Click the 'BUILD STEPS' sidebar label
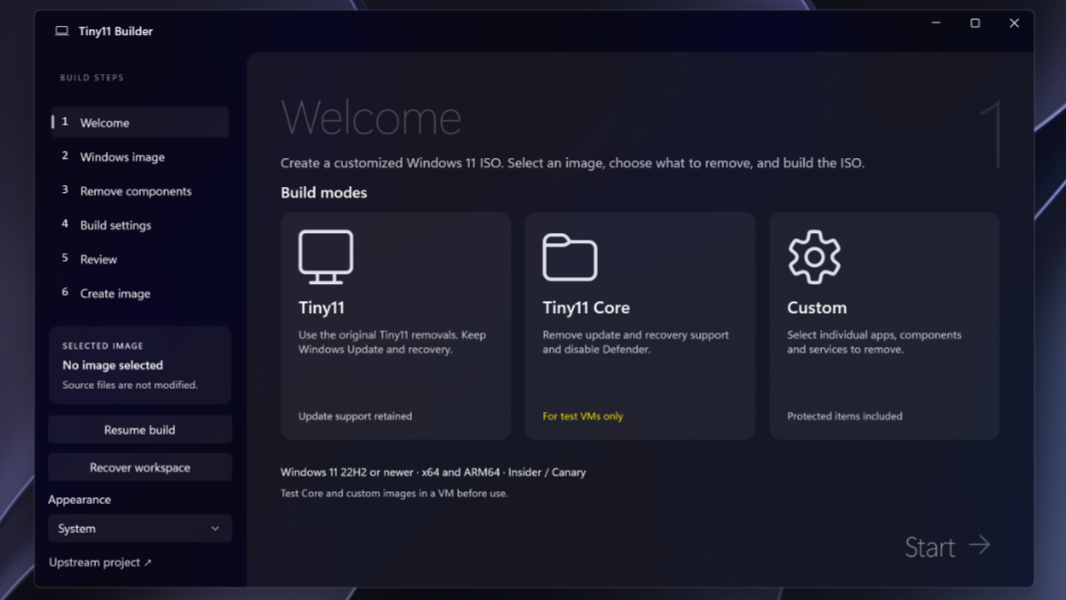1066x600 pixels. pyautogui.click(x=92, y=77)
